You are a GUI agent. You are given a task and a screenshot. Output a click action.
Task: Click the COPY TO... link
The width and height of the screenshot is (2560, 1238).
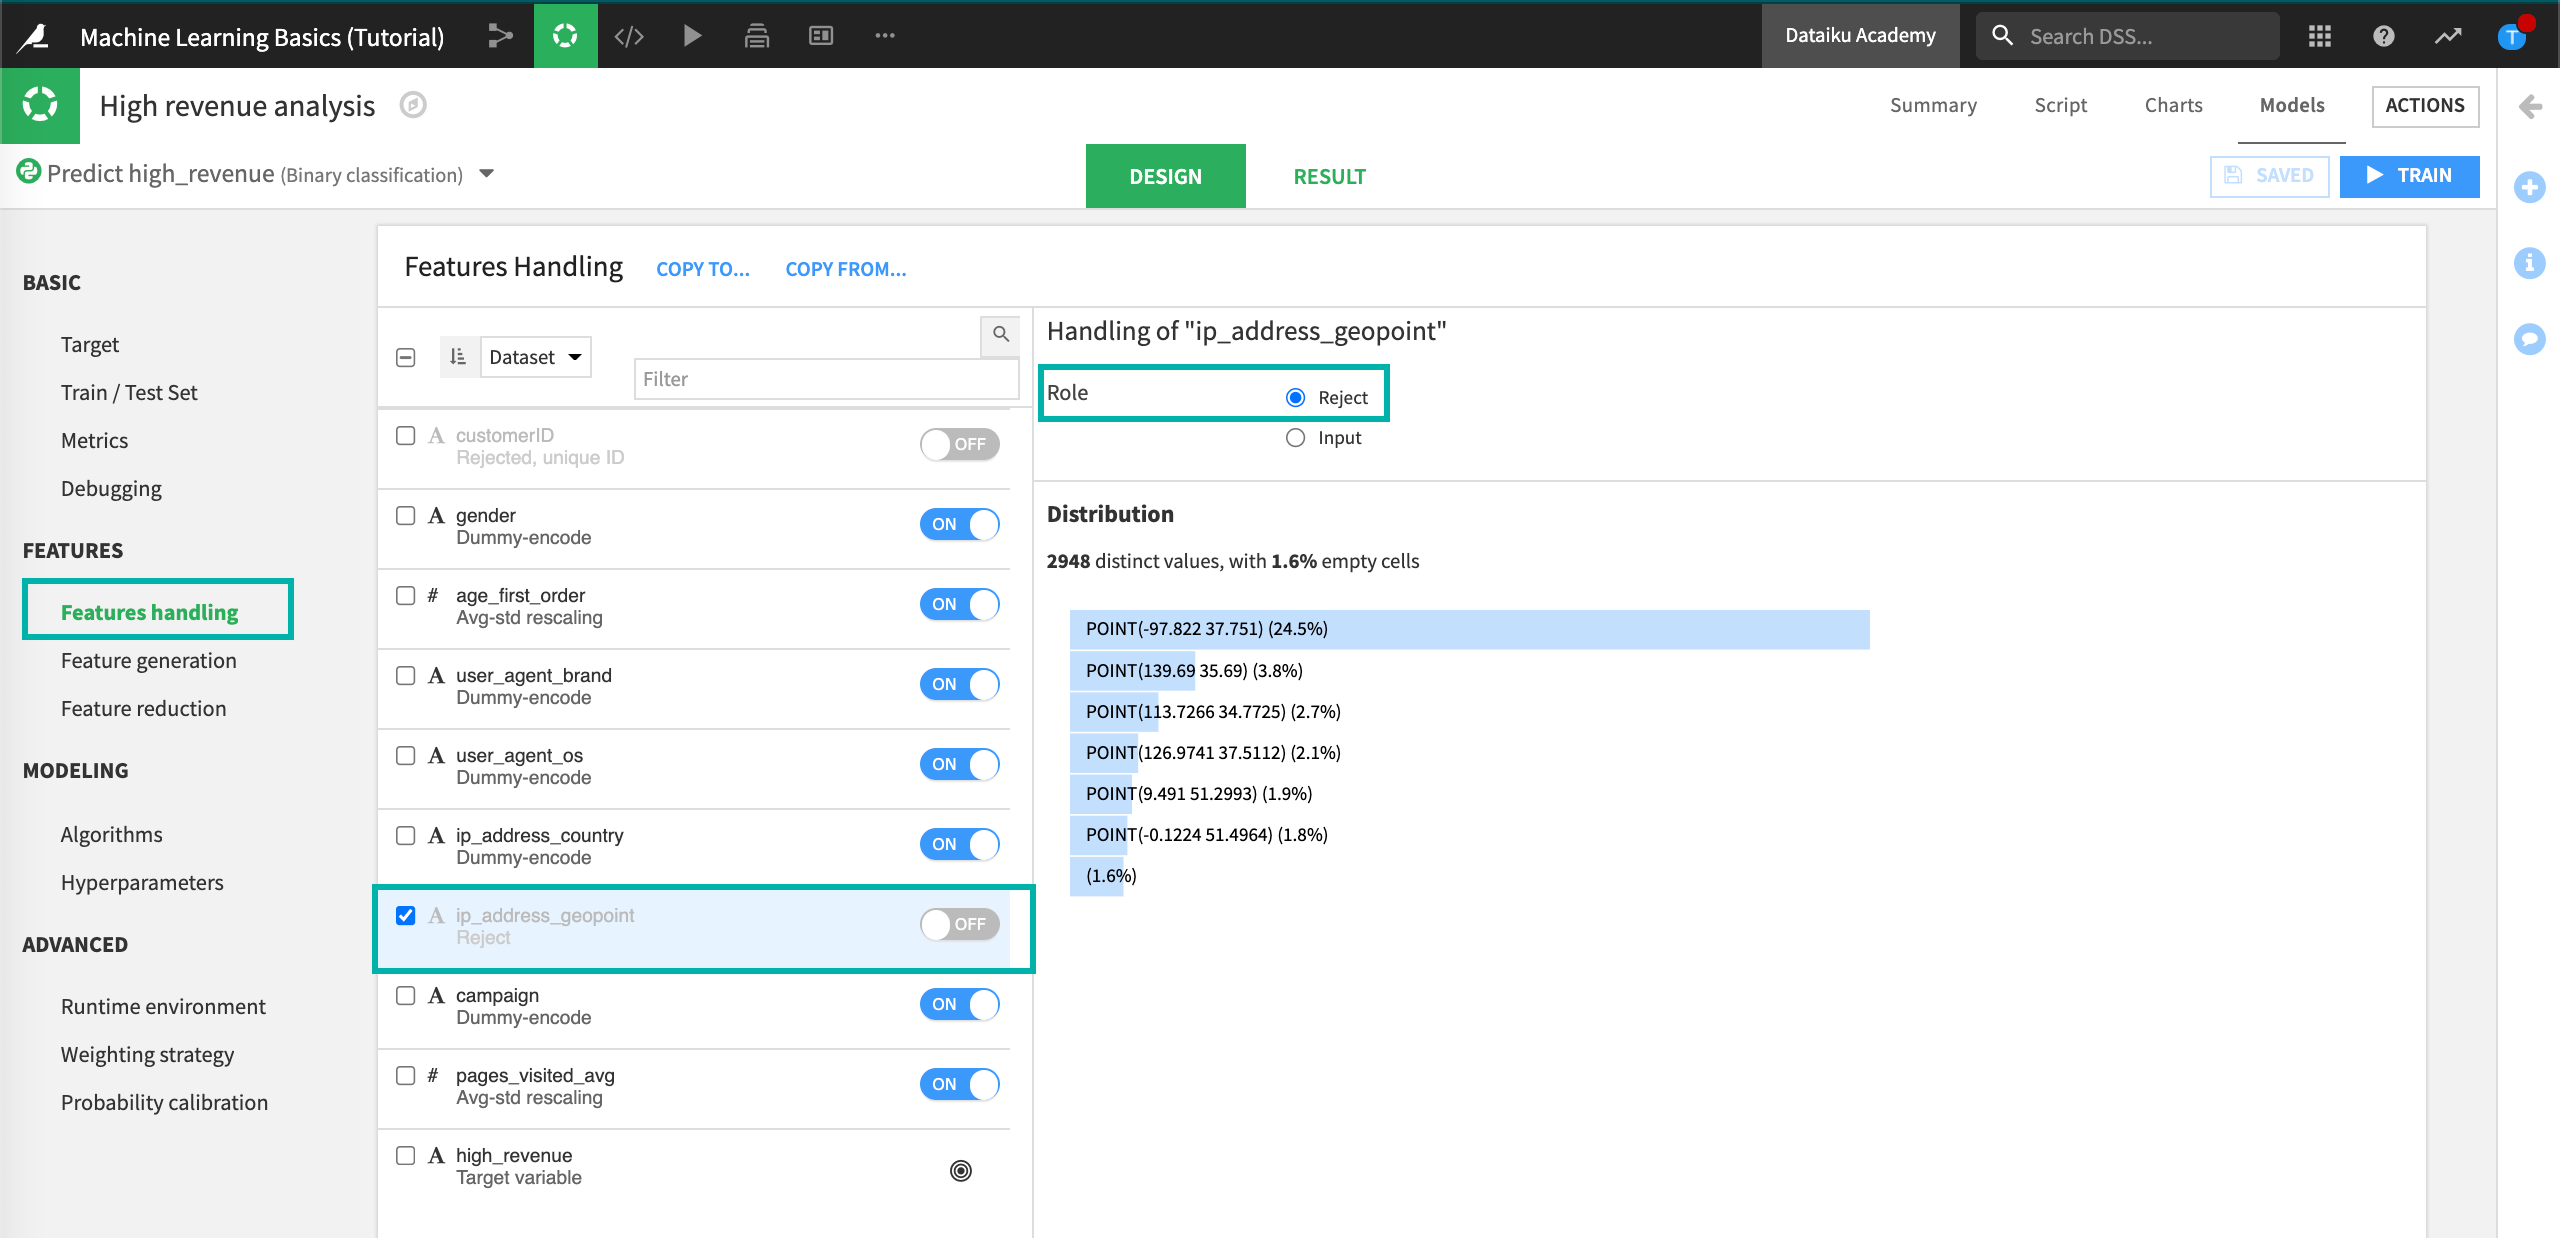click(703, 269)
